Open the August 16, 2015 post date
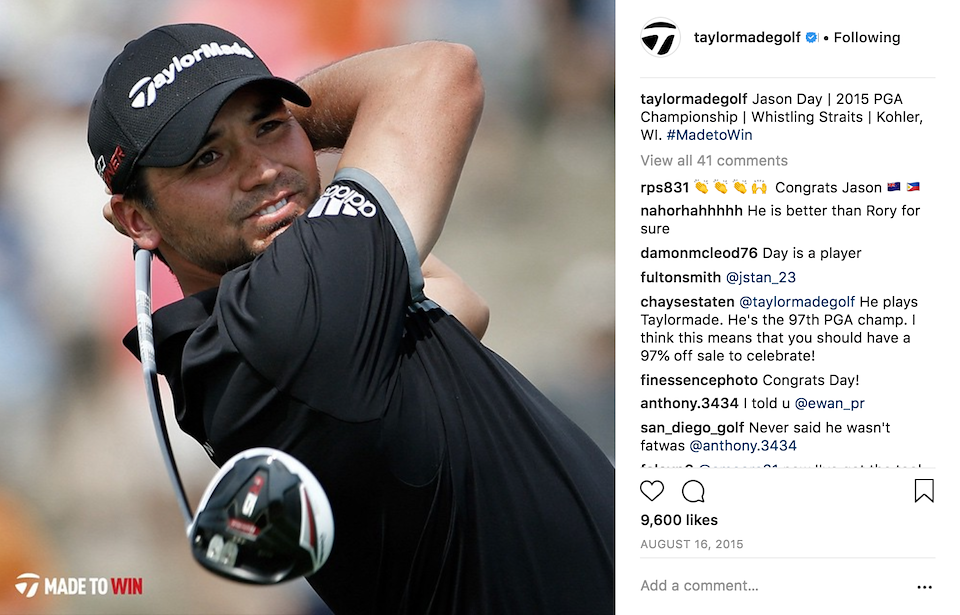 point(692,544)
